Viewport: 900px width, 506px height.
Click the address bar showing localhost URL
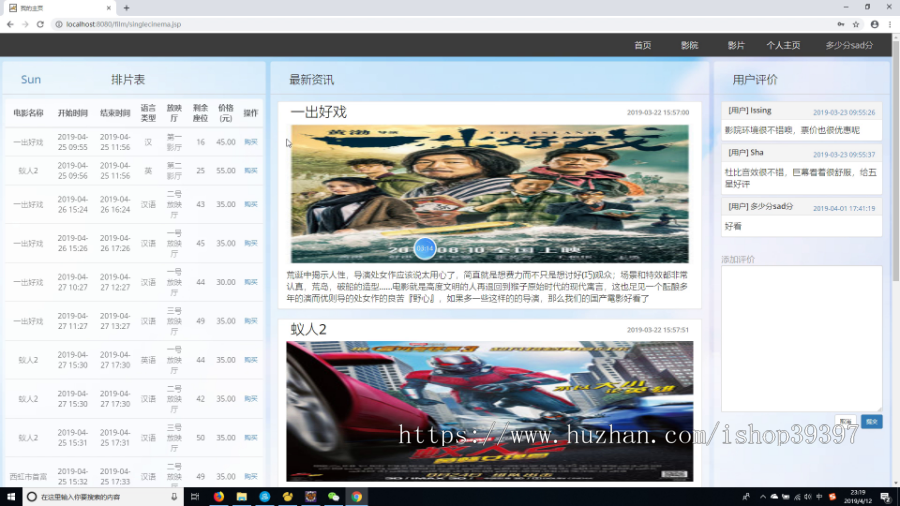tap(442, 24)
